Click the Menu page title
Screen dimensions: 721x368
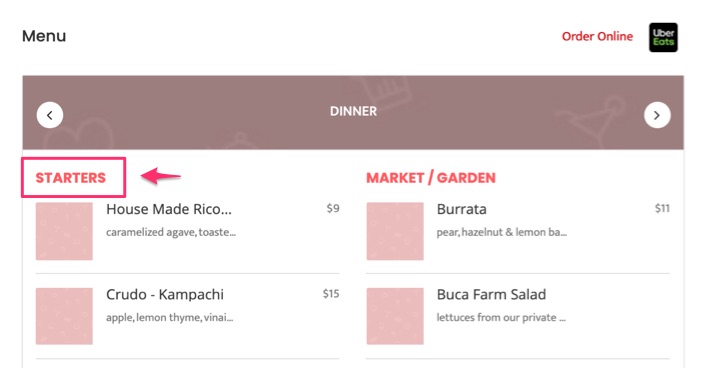point(44,36)
